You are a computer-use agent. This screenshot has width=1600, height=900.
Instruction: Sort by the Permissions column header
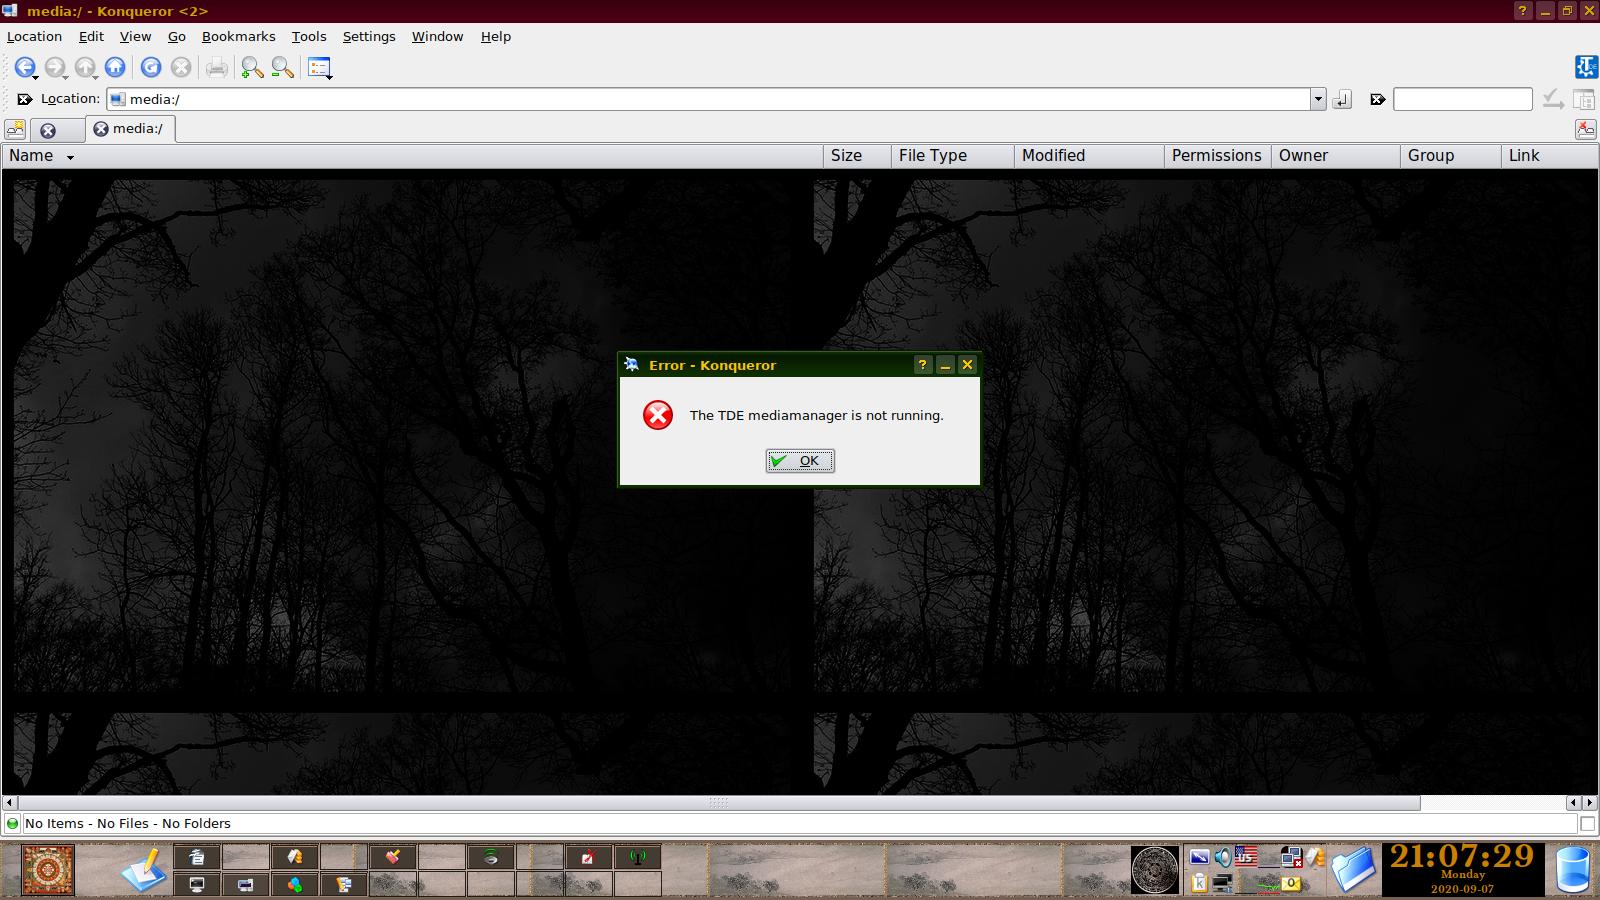[1217, 156]
